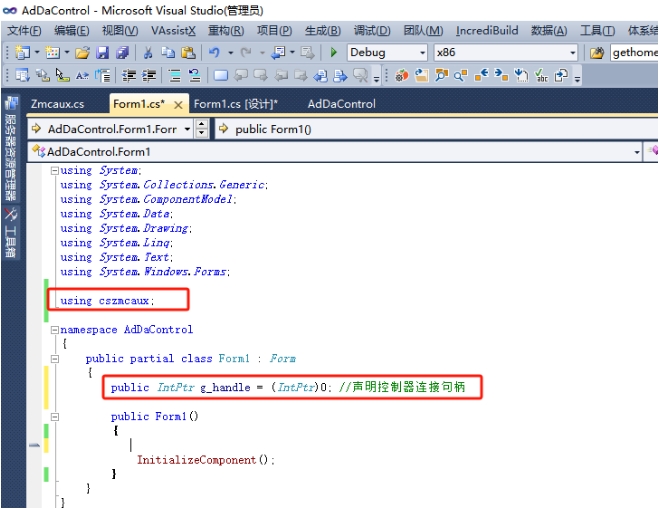Viewport: 659px width, 509px height.
Task: Collapse the public Form1() constructor block
Action: point(54,417)
